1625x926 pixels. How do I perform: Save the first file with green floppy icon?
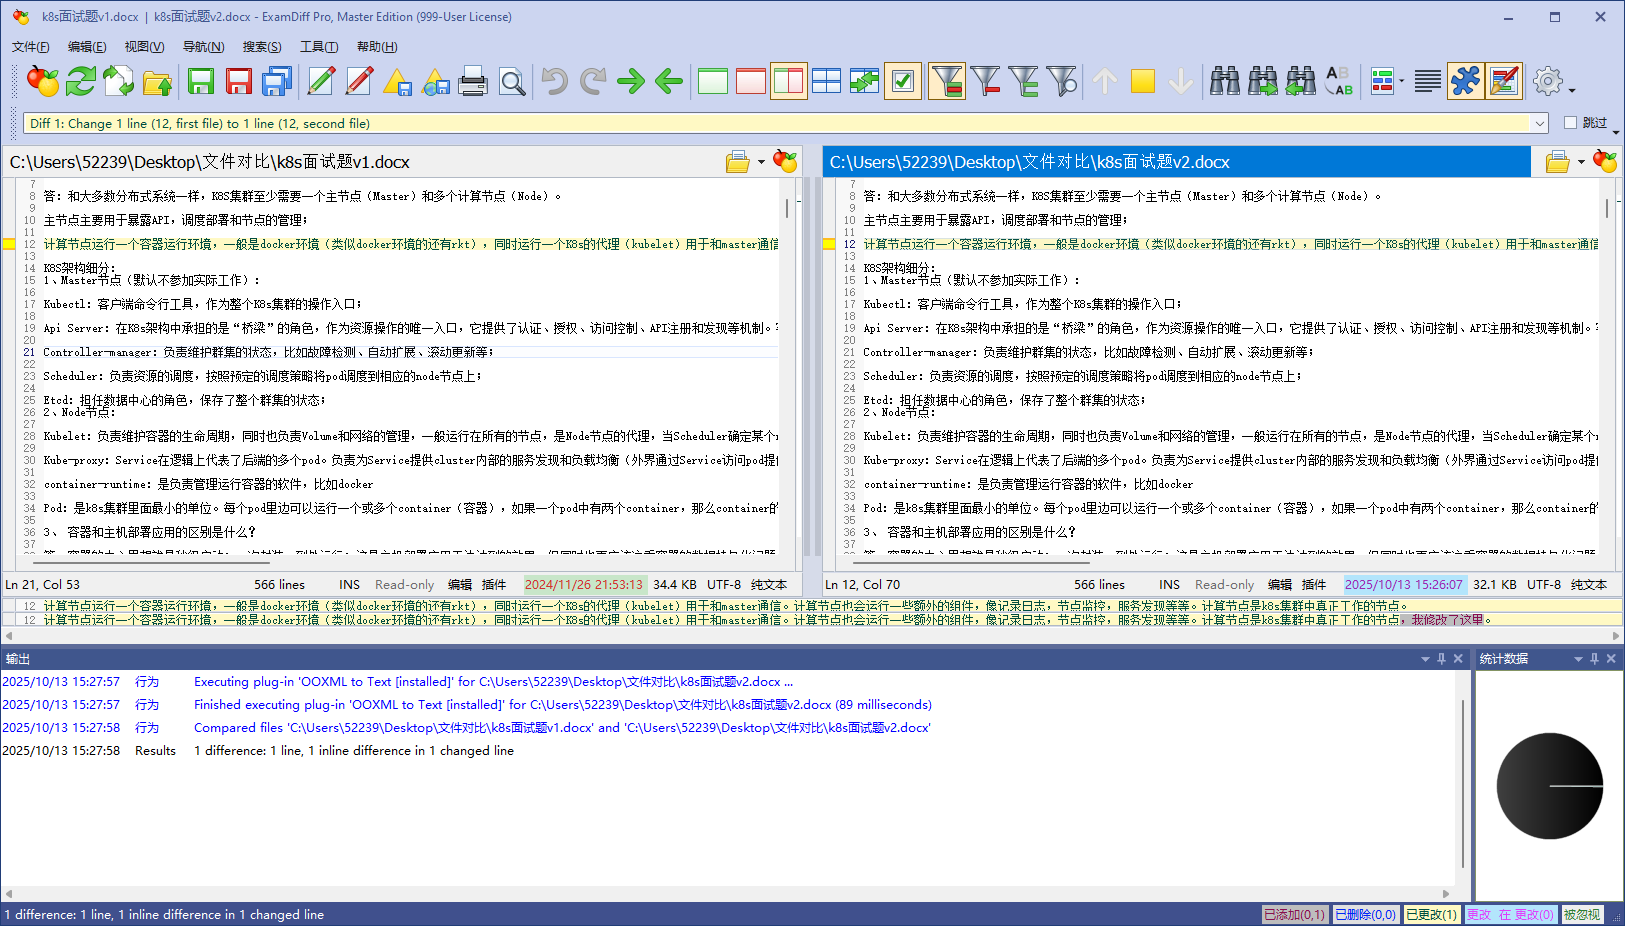(x=201, y=82)
